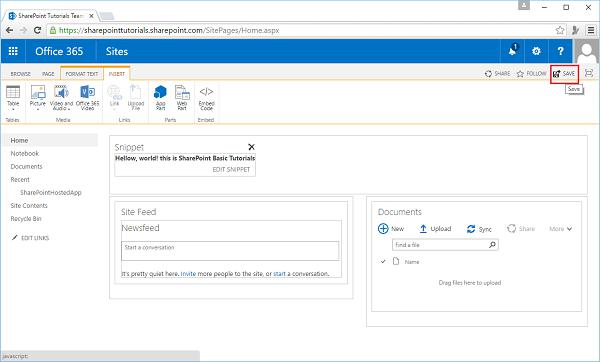Open the Site Contents link
600x362 pixels.
pyautogui.click(x=29, y=205)
